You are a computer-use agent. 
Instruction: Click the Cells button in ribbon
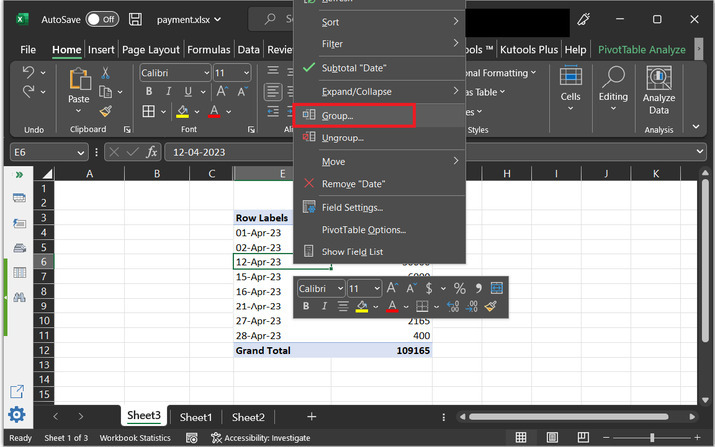click(x=570, y=88)
